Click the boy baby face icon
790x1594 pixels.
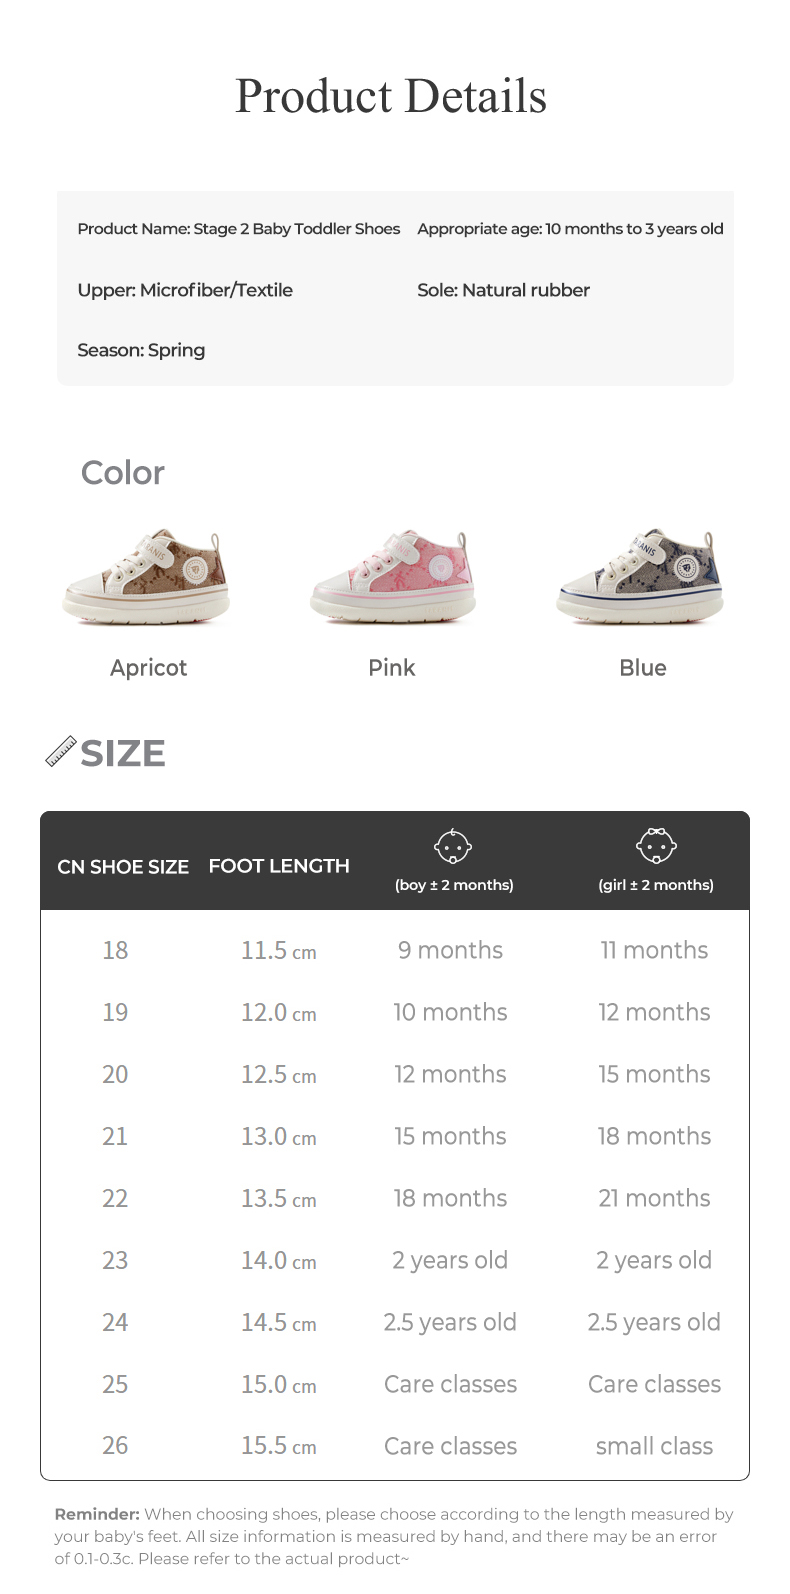click(x=453, y=846)
